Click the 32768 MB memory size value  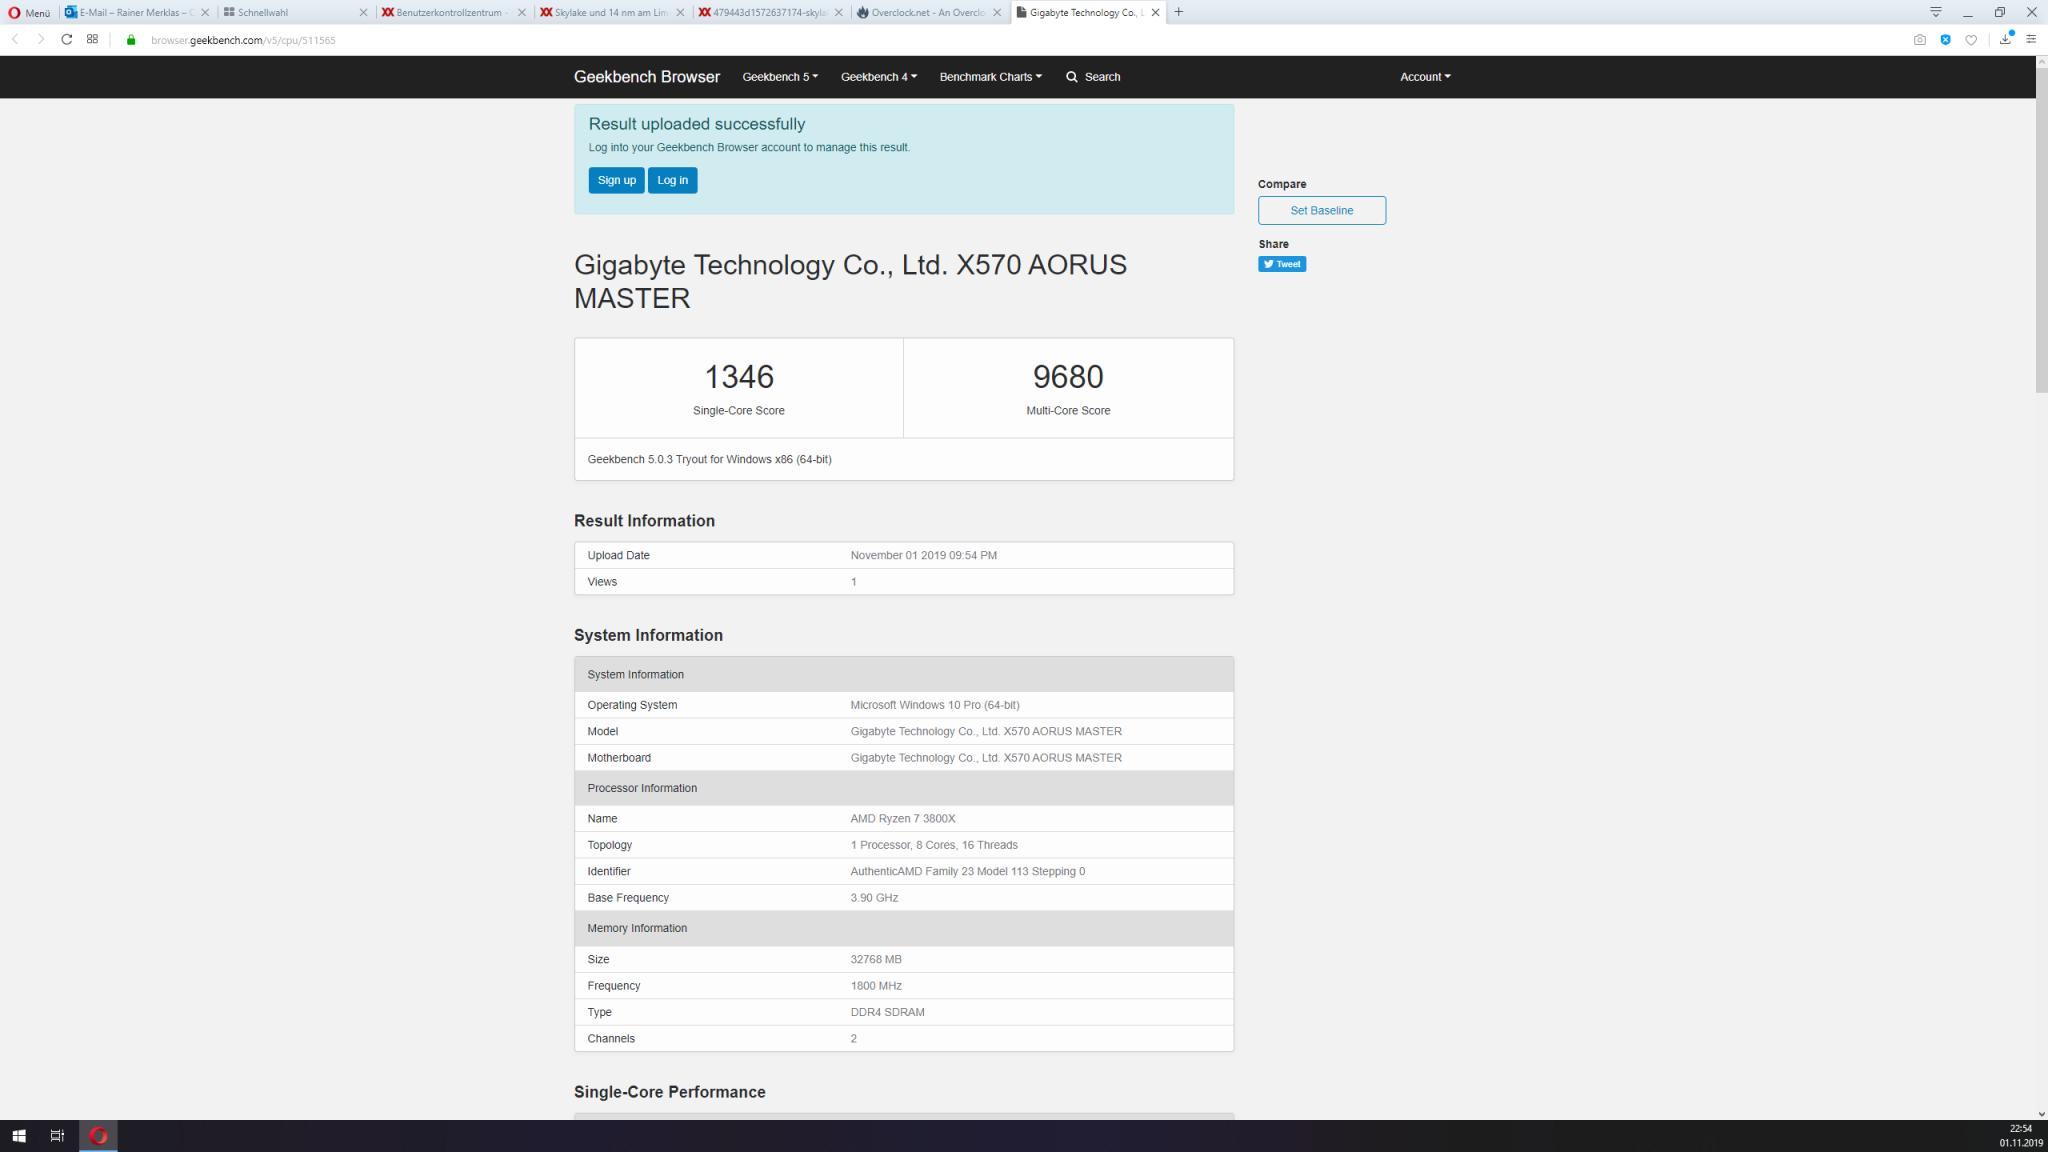click(875, 959)
